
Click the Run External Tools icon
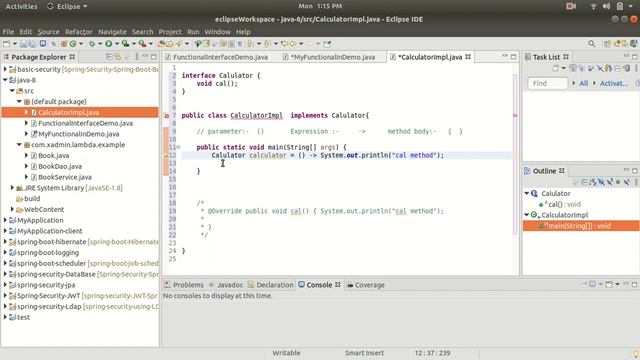(x=142, y=44)
